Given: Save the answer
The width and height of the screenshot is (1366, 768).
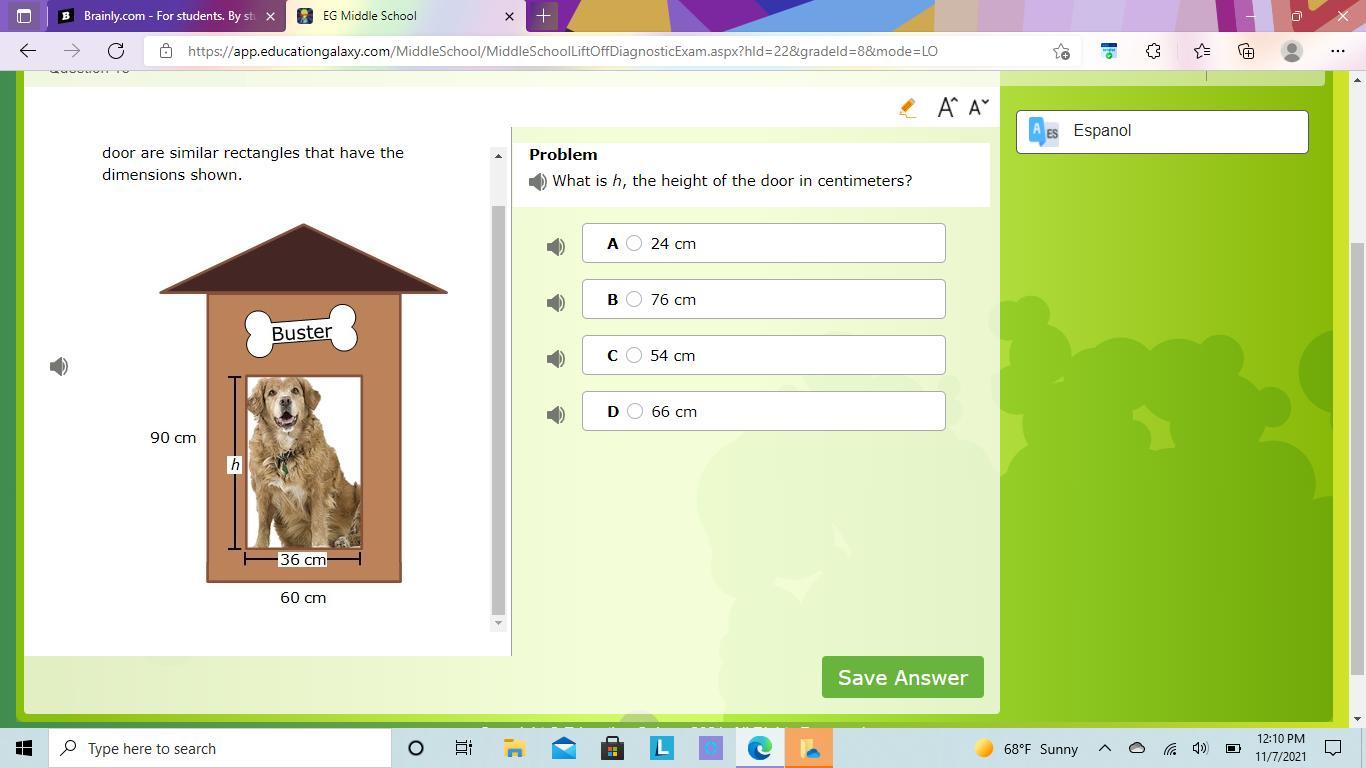Looking at the screenshot, I should [902, 677].
